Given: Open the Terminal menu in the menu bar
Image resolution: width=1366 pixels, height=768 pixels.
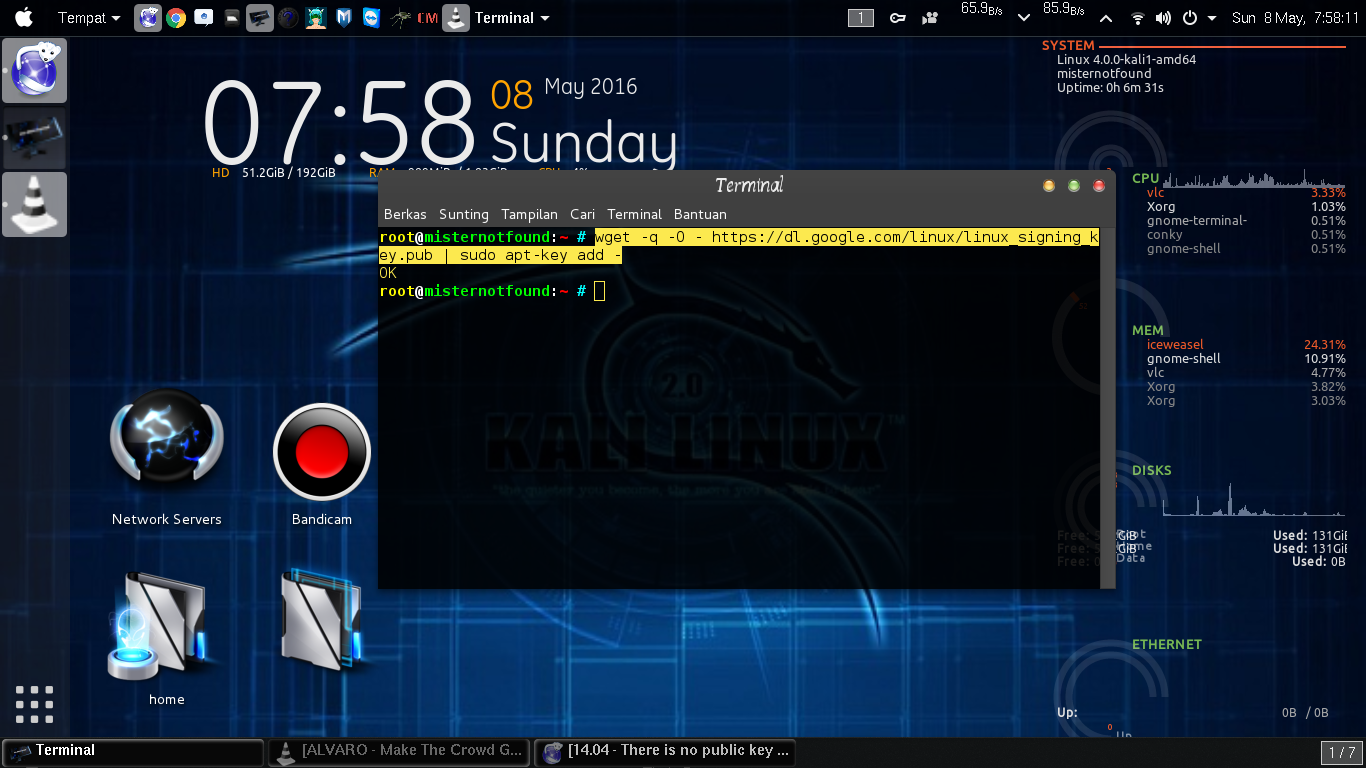Looking at the screenshot, I should click(x=635, y=214).
